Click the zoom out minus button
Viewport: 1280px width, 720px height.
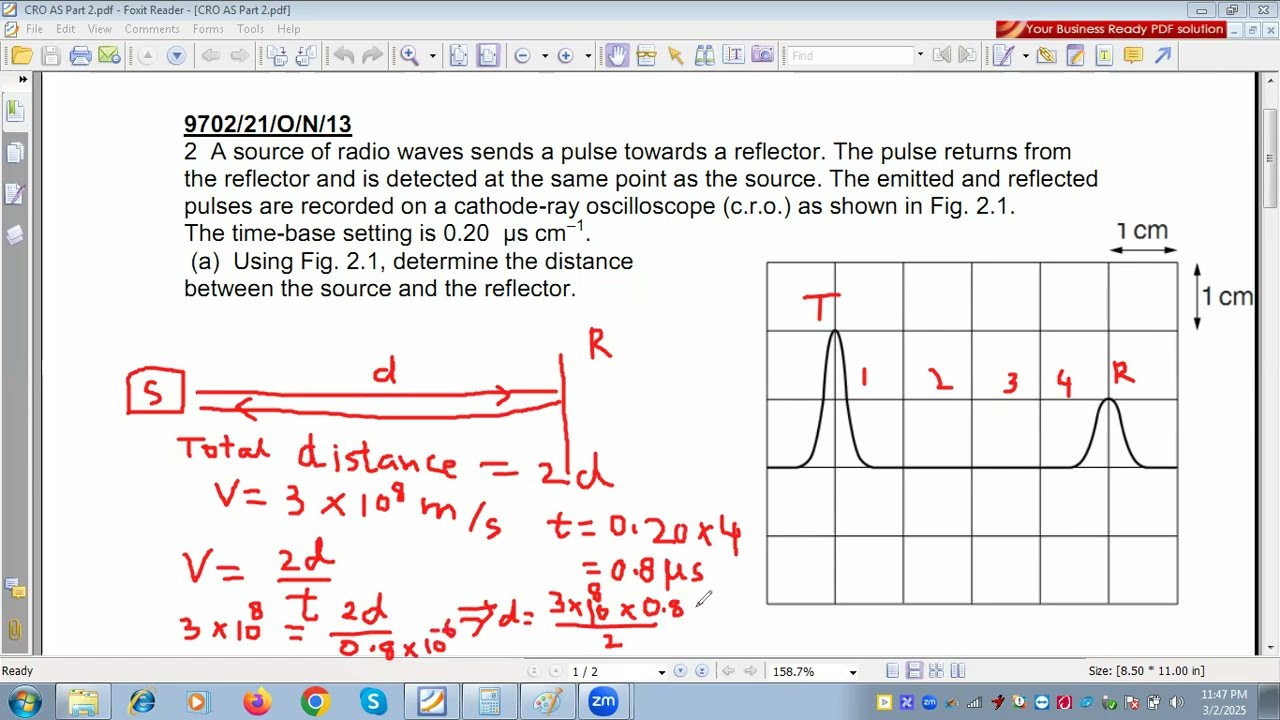522,56
